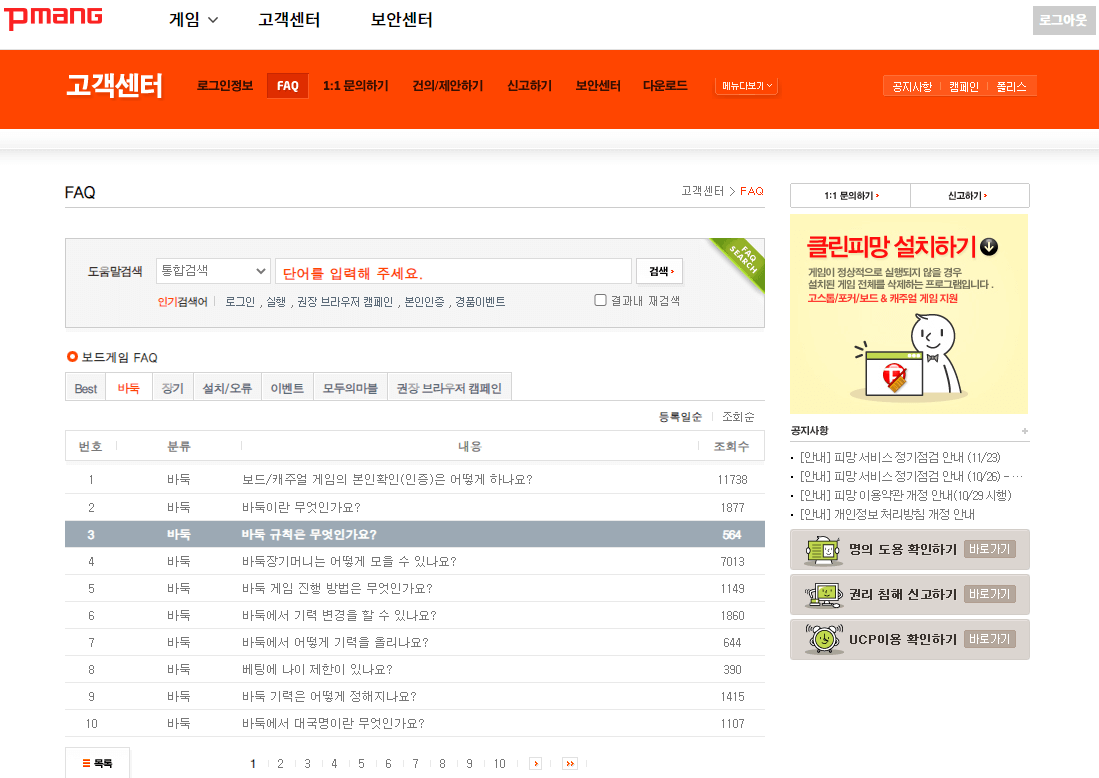
Task: Enable the 결과내 재검색 checkbox
Action: 600,300
